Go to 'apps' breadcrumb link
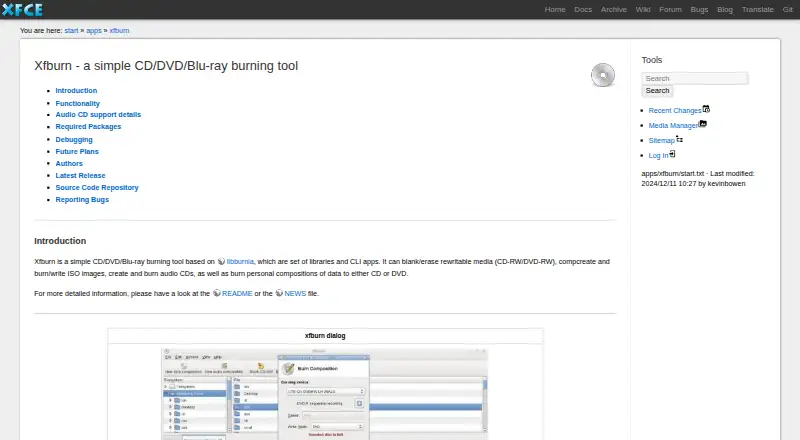 [94, 31]
